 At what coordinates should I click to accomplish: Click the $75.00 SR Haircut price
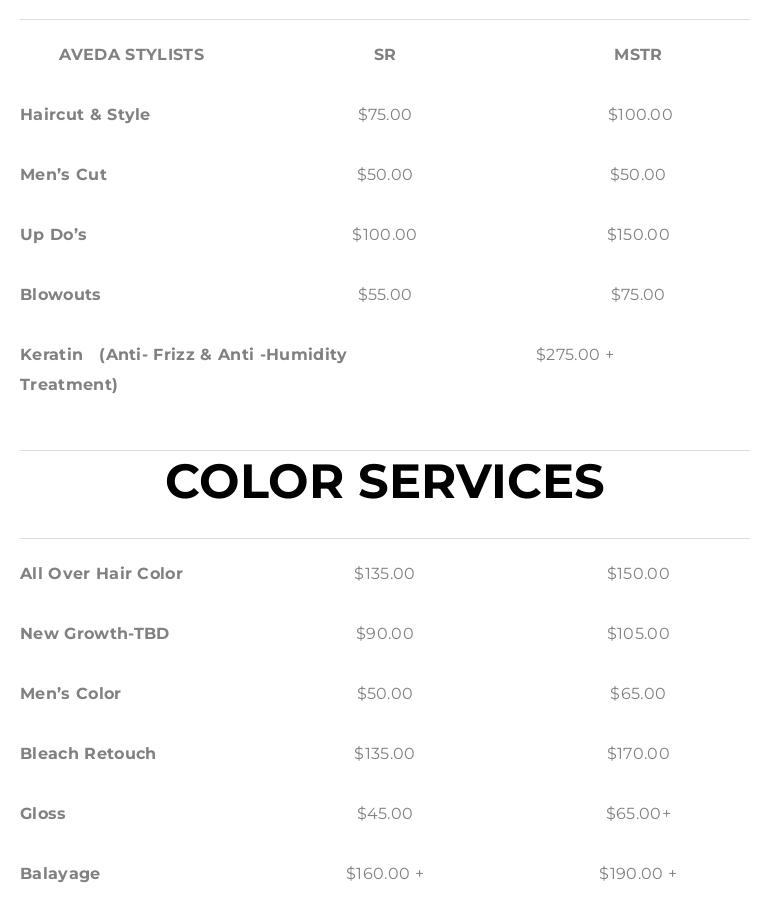tap(384, 115)
